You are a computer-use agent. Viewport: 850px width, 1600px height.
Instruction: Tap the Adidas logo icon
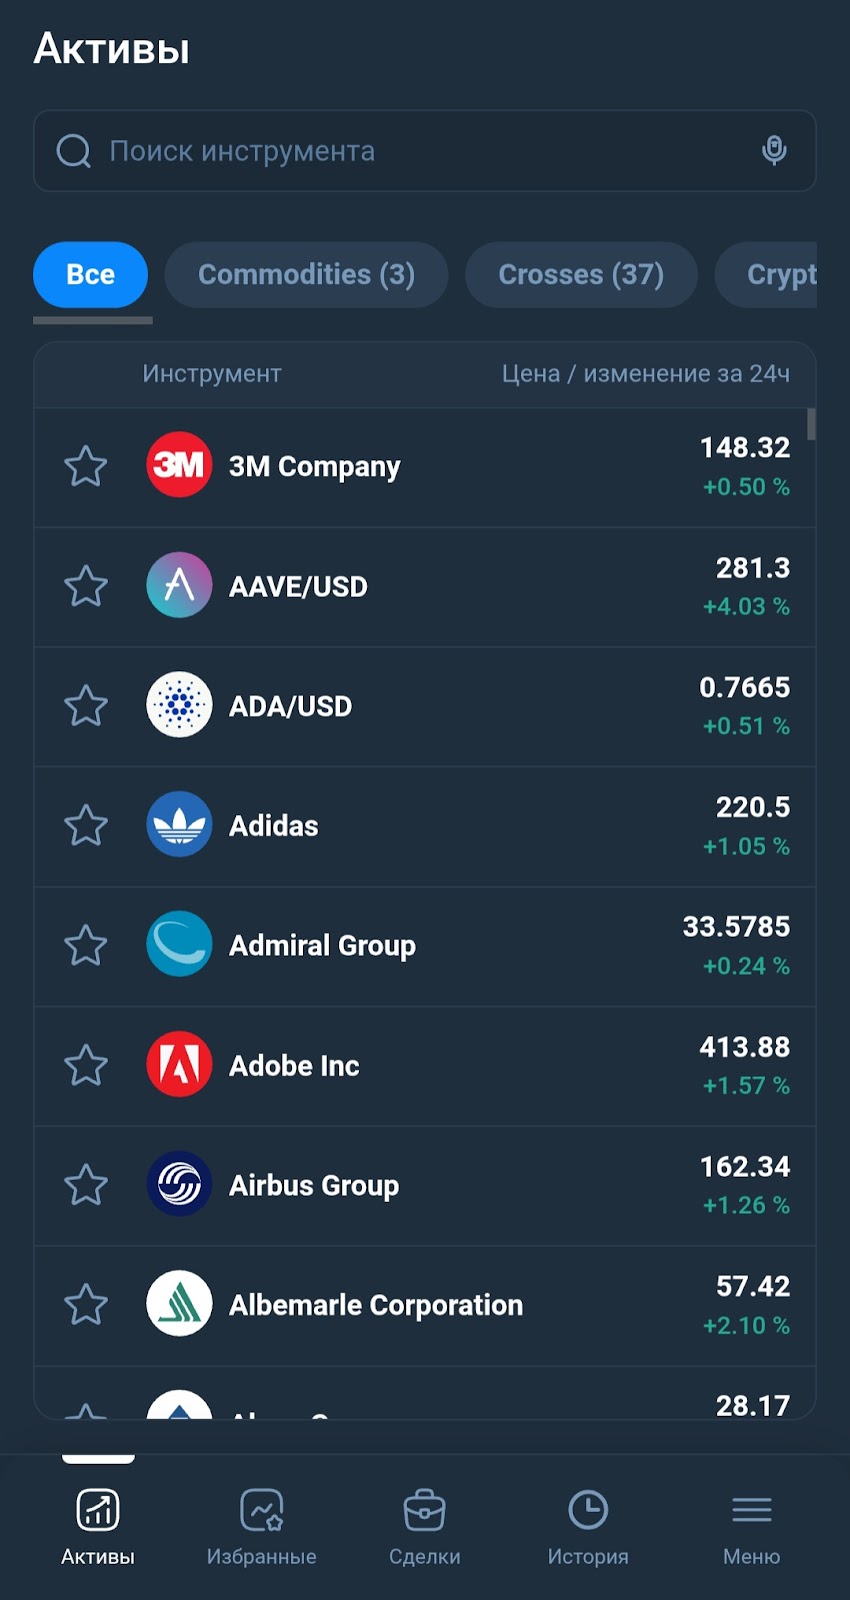179,825
